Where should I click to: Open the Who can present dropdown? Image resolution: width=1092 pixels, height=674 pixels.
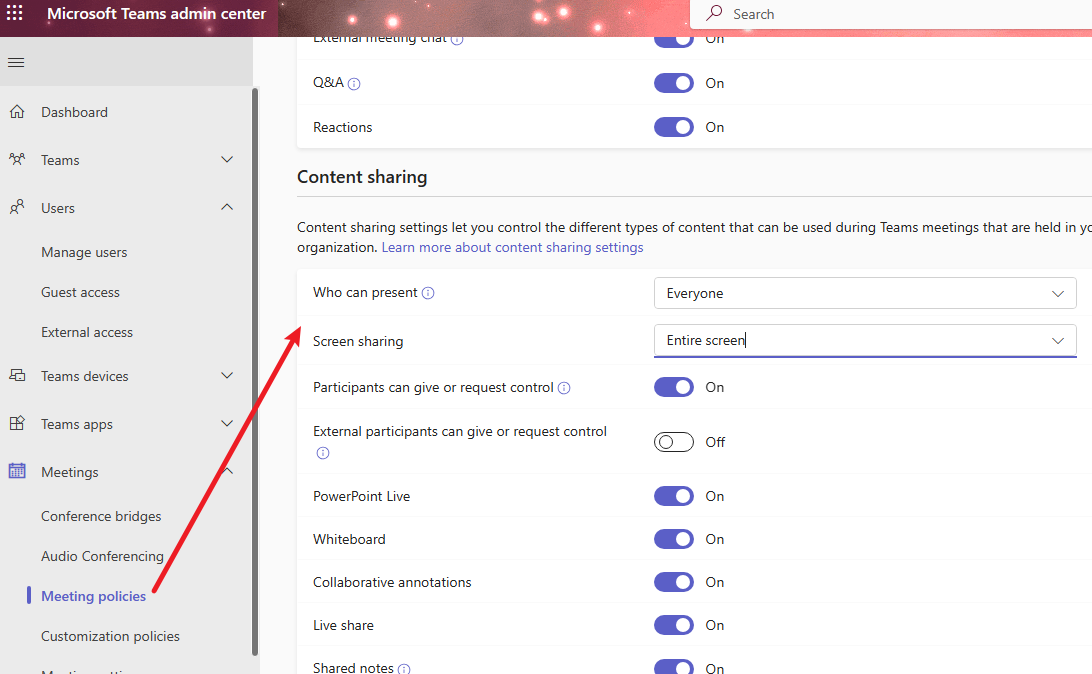click(x=865, y=293)
